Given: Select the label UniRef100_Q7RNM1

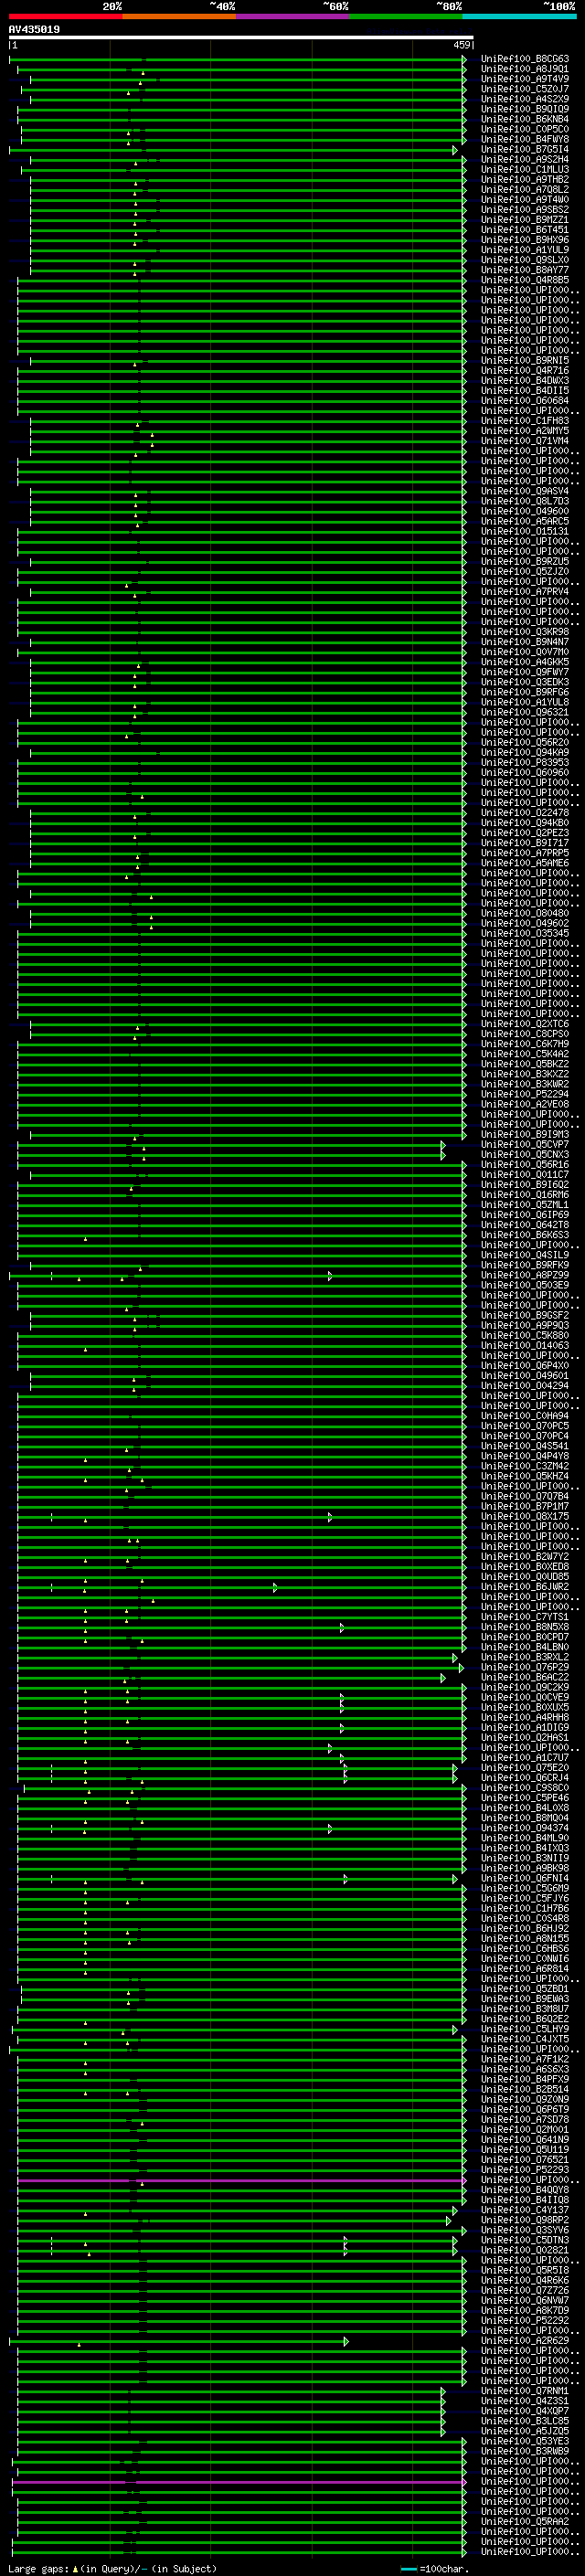Looking at the screenshot, I should [x=525, y=2390].
